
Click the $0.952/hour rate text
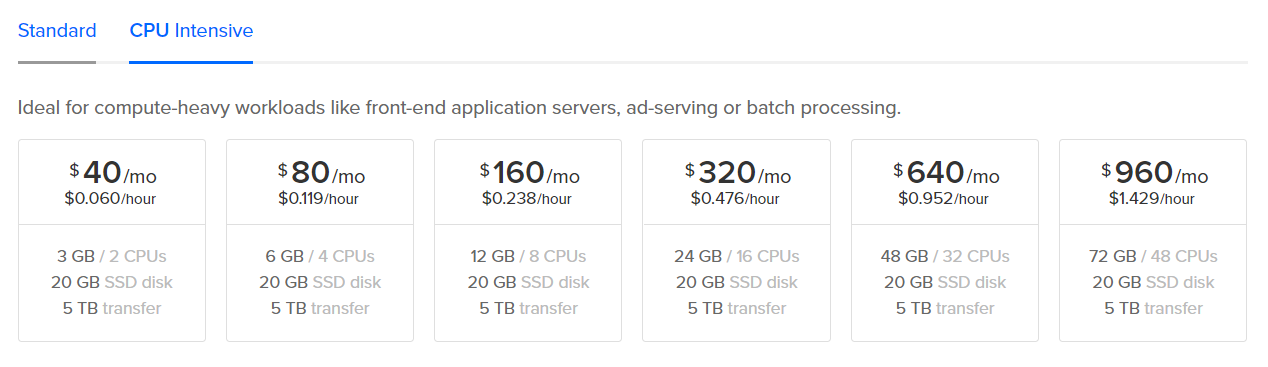[x=943, y=198]
